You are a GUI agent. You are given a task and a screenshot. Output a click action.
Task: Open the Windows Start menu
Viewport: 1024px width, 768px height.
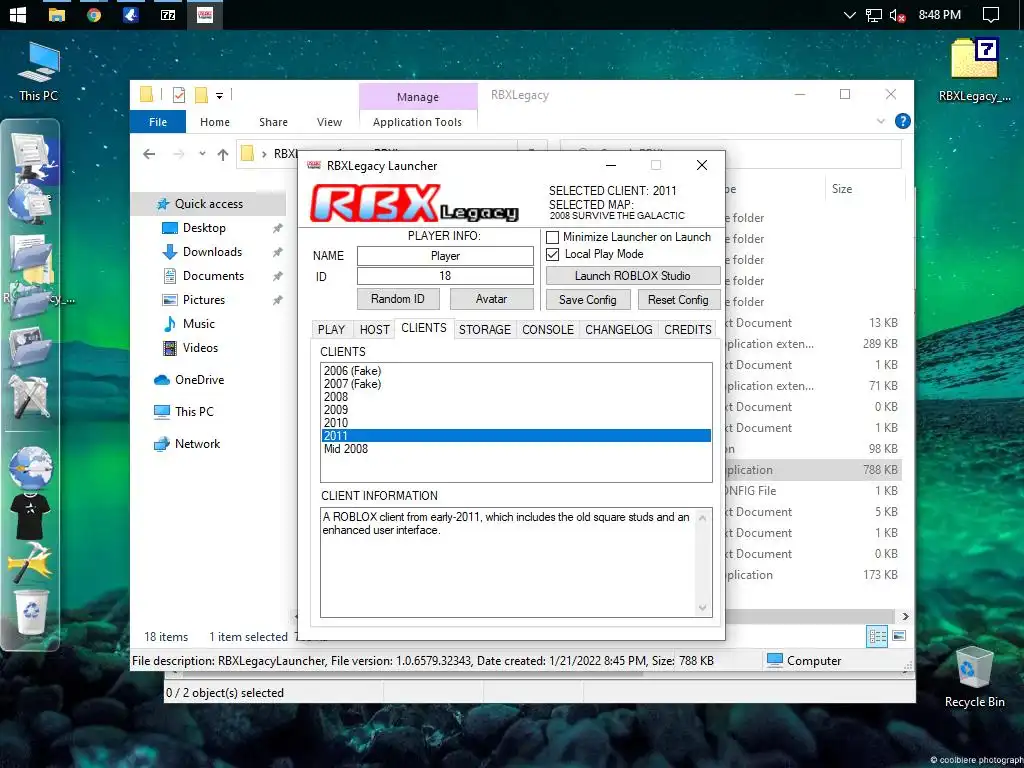tap(17, 14)
